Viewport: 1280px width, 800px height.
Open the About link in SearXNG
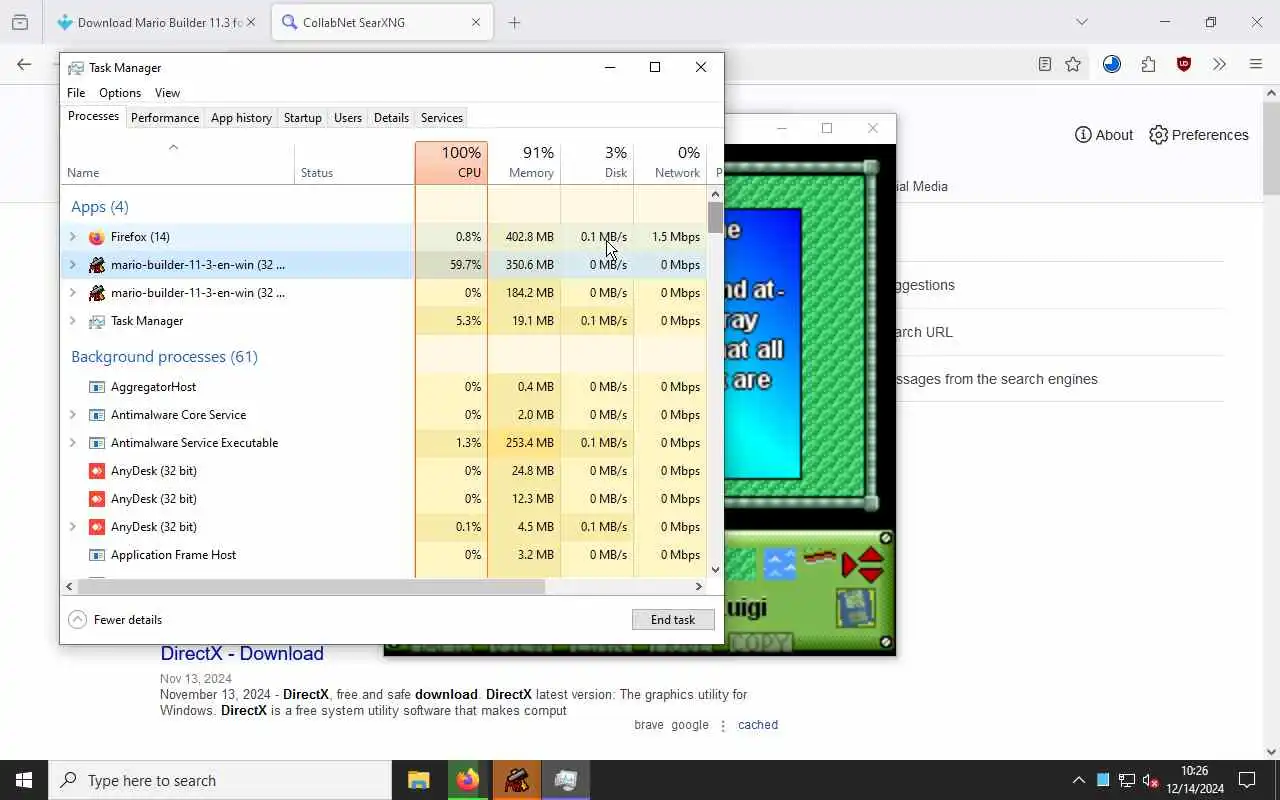pyautogui.click(x=1104, y=135)
